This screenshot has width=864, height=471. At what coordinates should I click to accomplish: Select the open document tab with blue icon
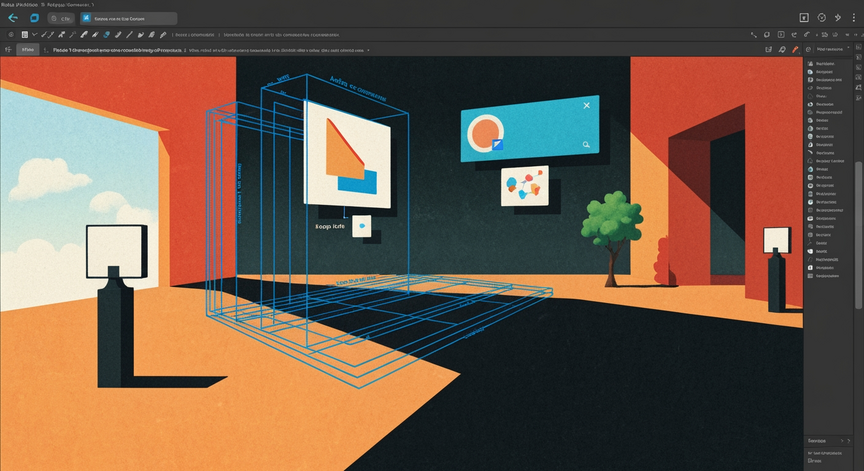(x=129, y=19)
